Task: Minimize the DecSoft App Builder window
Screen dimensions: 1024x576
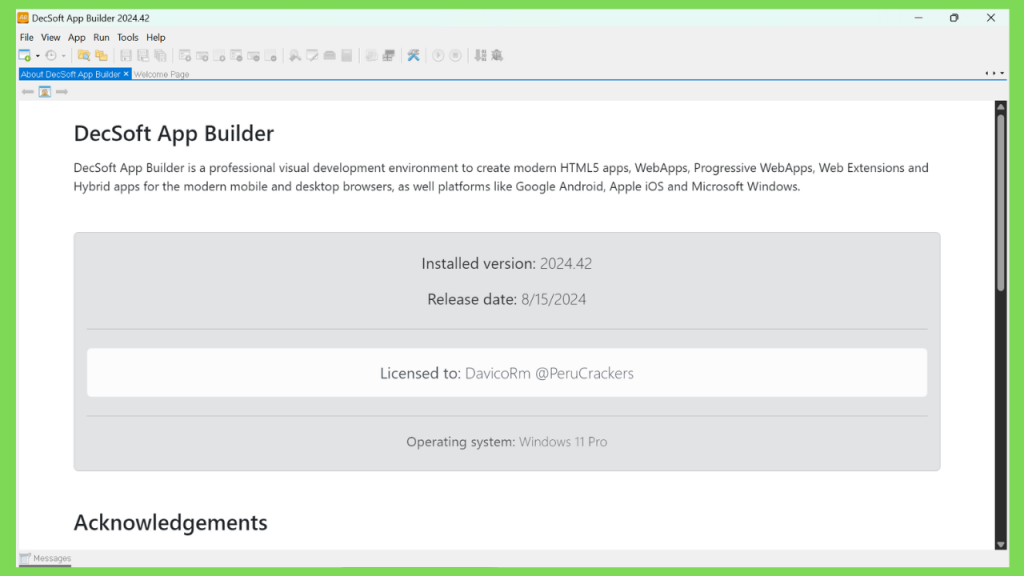Action: 918,18
